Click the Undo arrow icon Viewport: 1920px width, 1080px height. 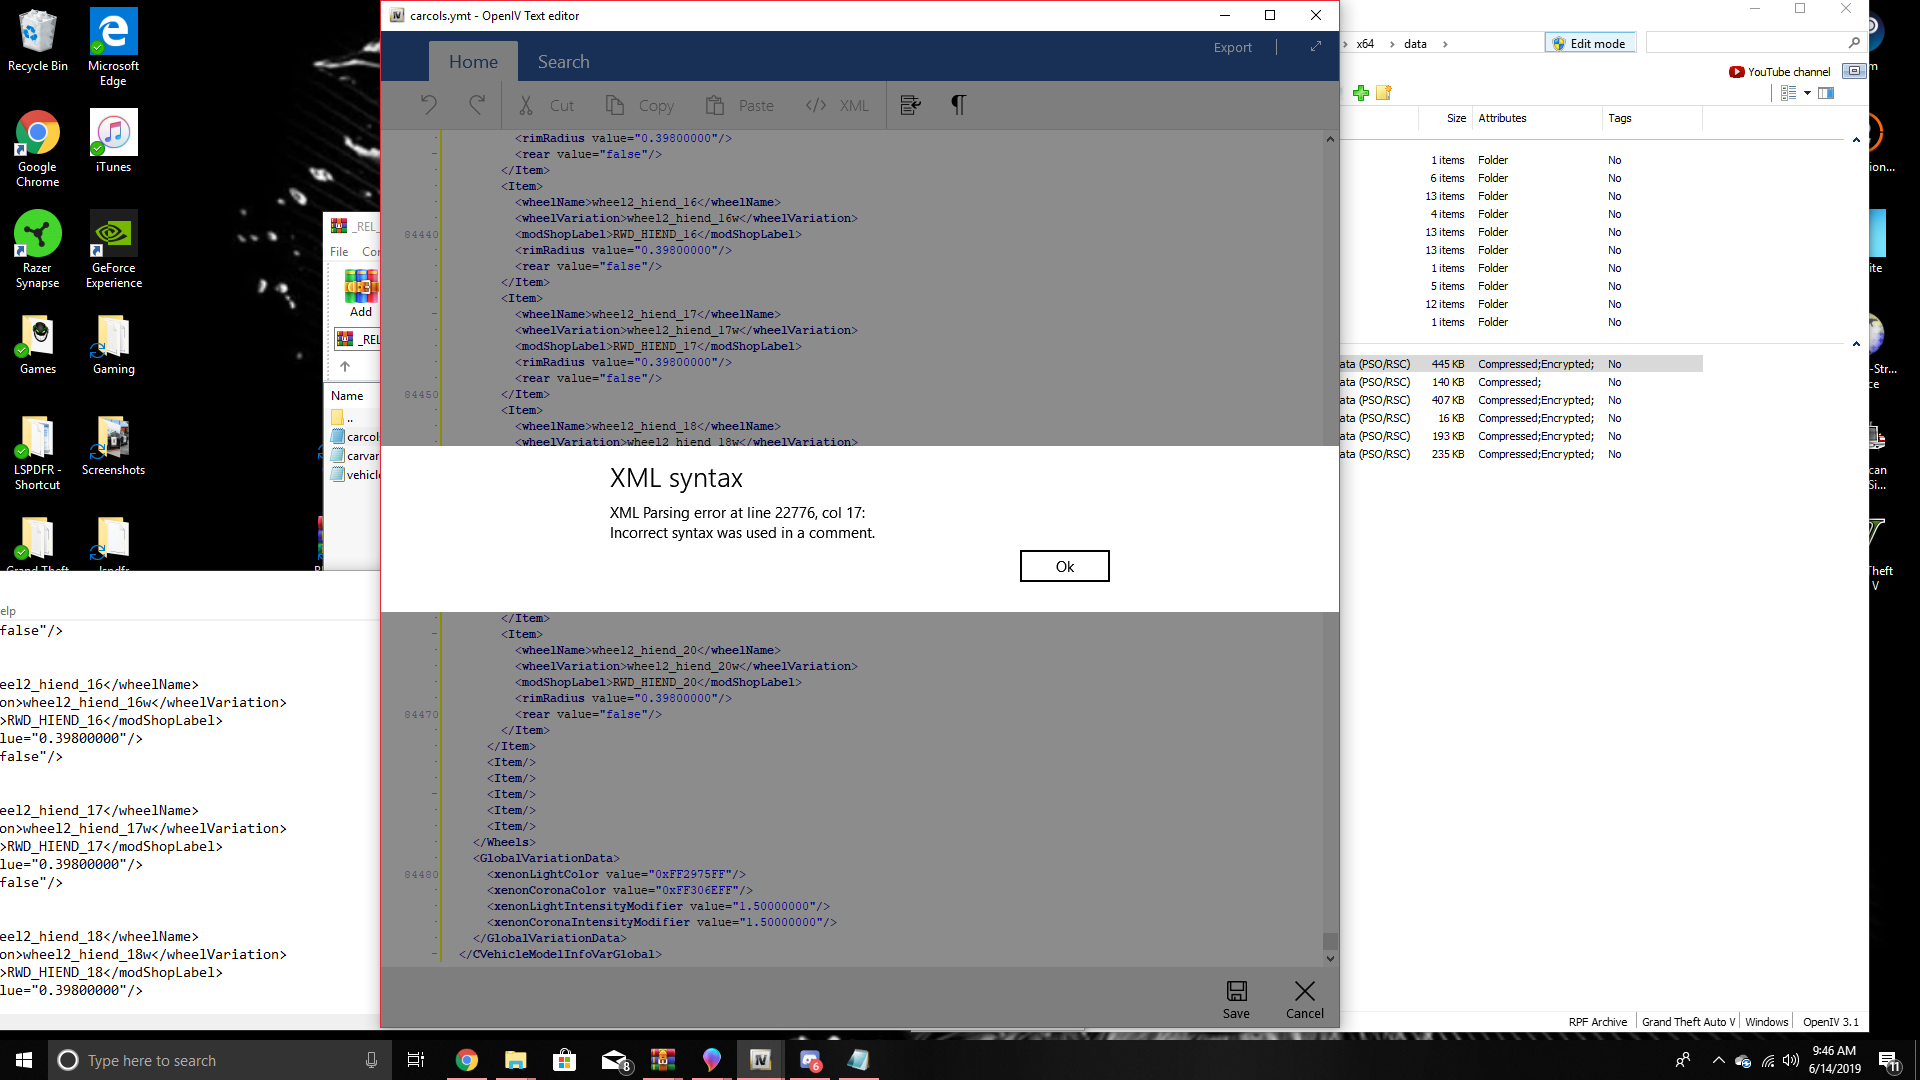click(429, 105)
